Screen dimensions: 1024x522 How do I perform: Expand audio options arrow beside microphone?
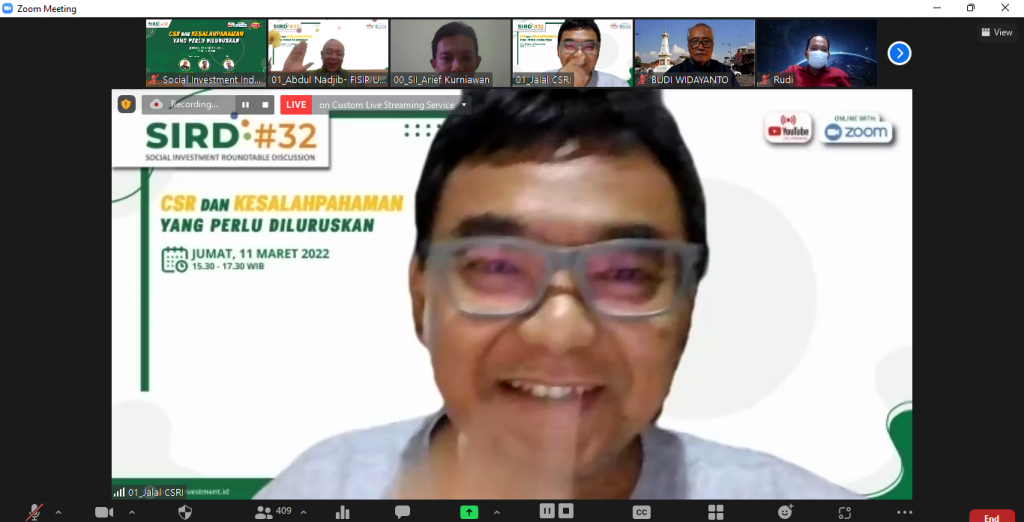coord(58,512)
